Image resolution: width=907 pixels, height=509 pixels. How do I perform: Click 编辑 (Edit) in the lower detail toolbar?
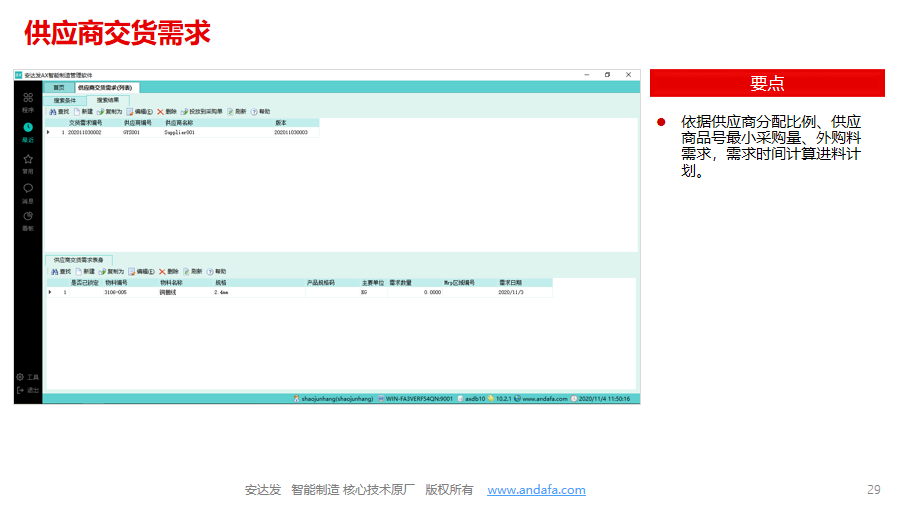point(140,271)
